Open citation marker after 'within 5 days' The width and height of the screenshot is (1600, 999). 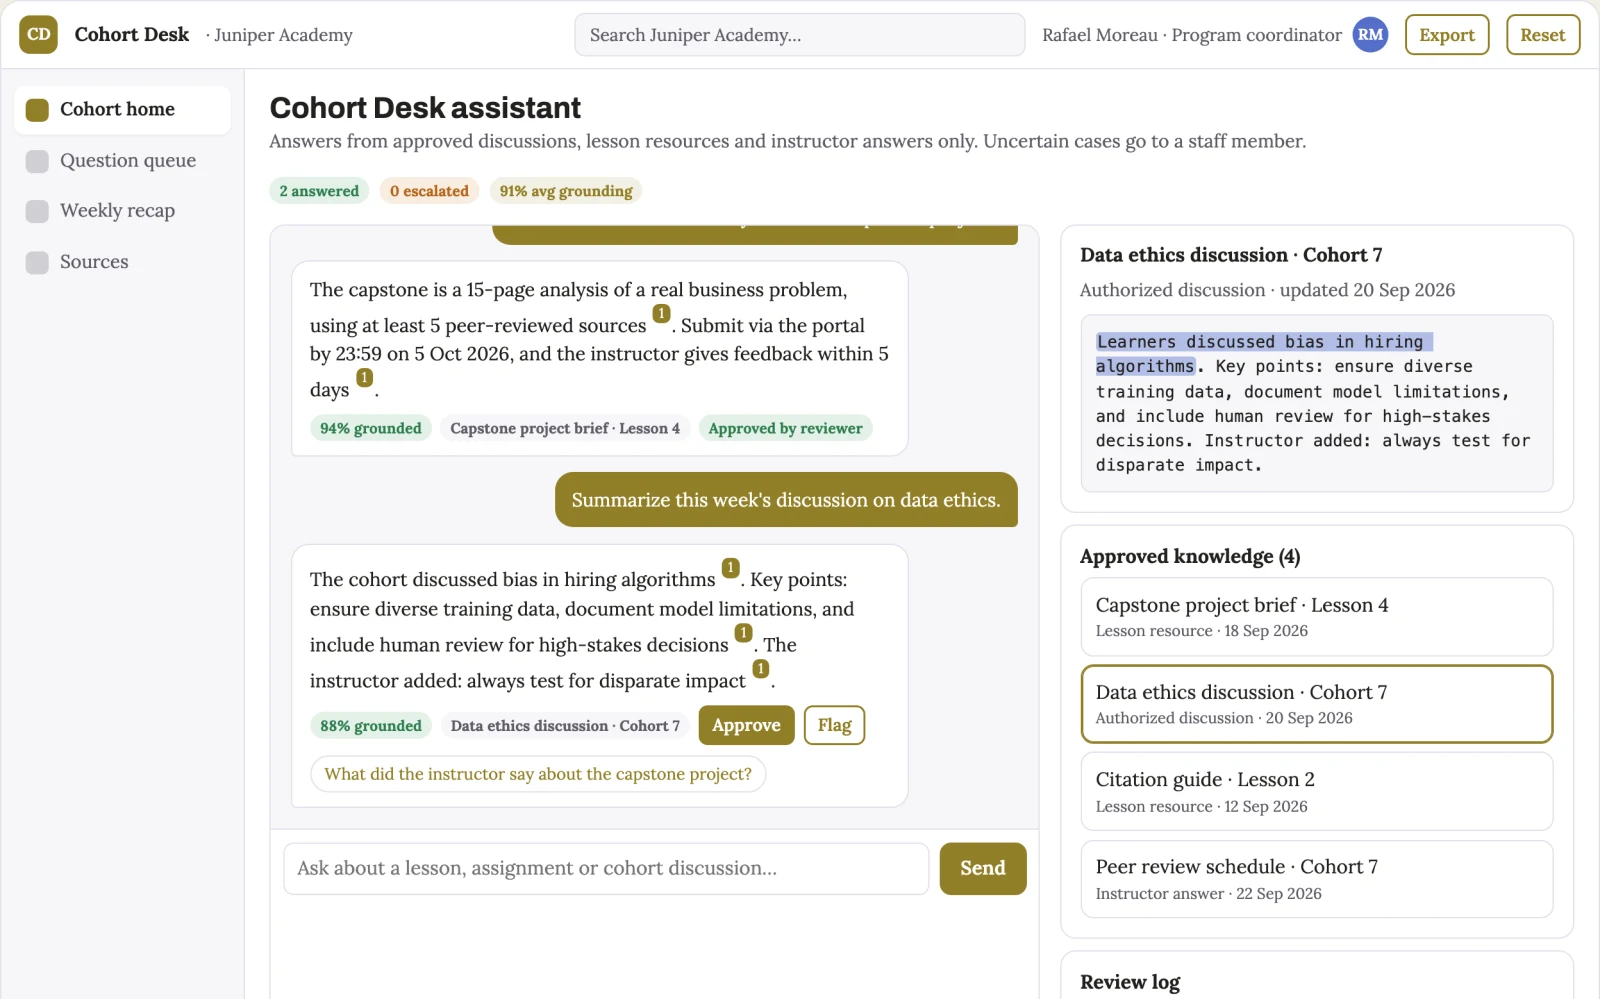[x=365, y=378]
